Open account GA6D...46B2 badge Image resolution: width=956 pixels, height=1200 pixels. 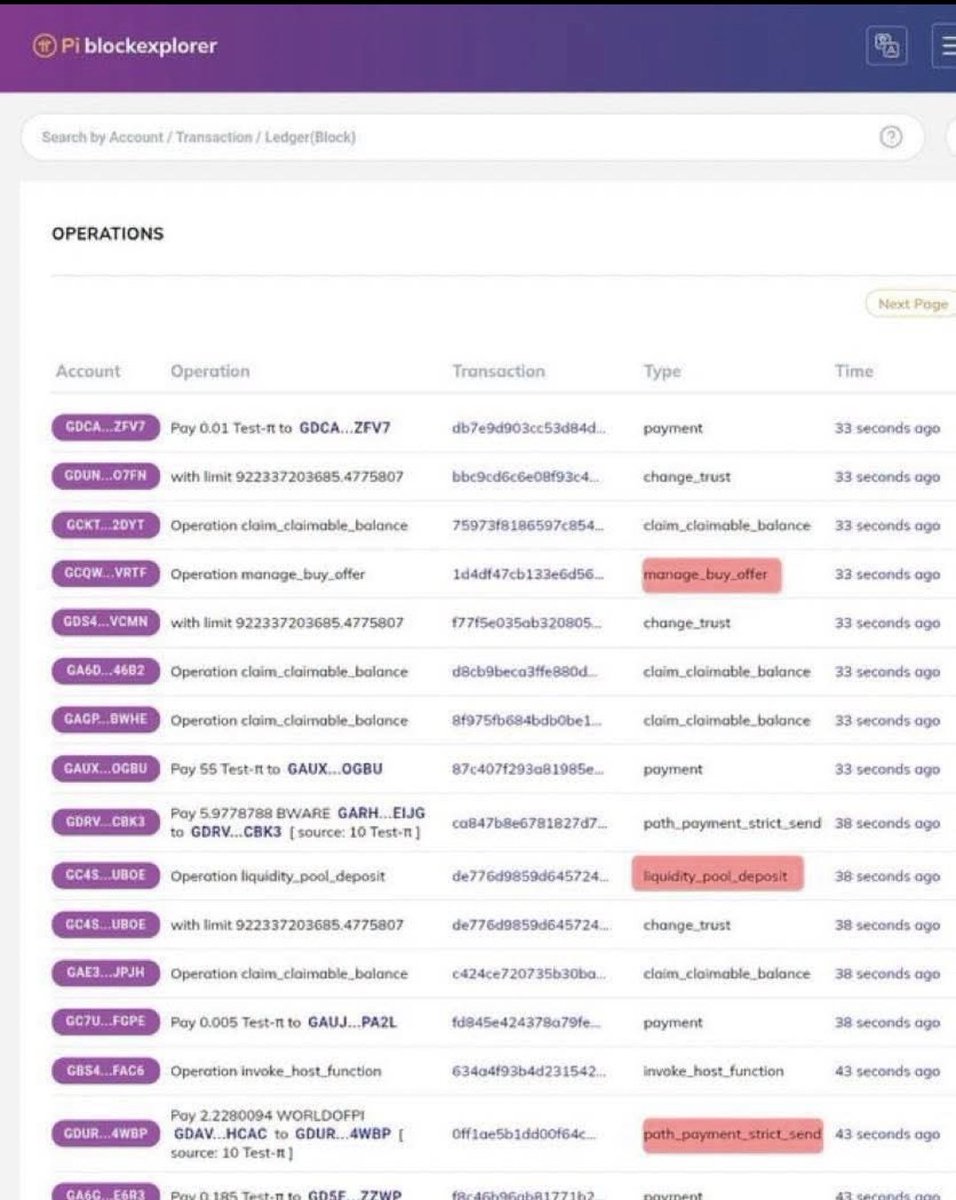point(105,671)
